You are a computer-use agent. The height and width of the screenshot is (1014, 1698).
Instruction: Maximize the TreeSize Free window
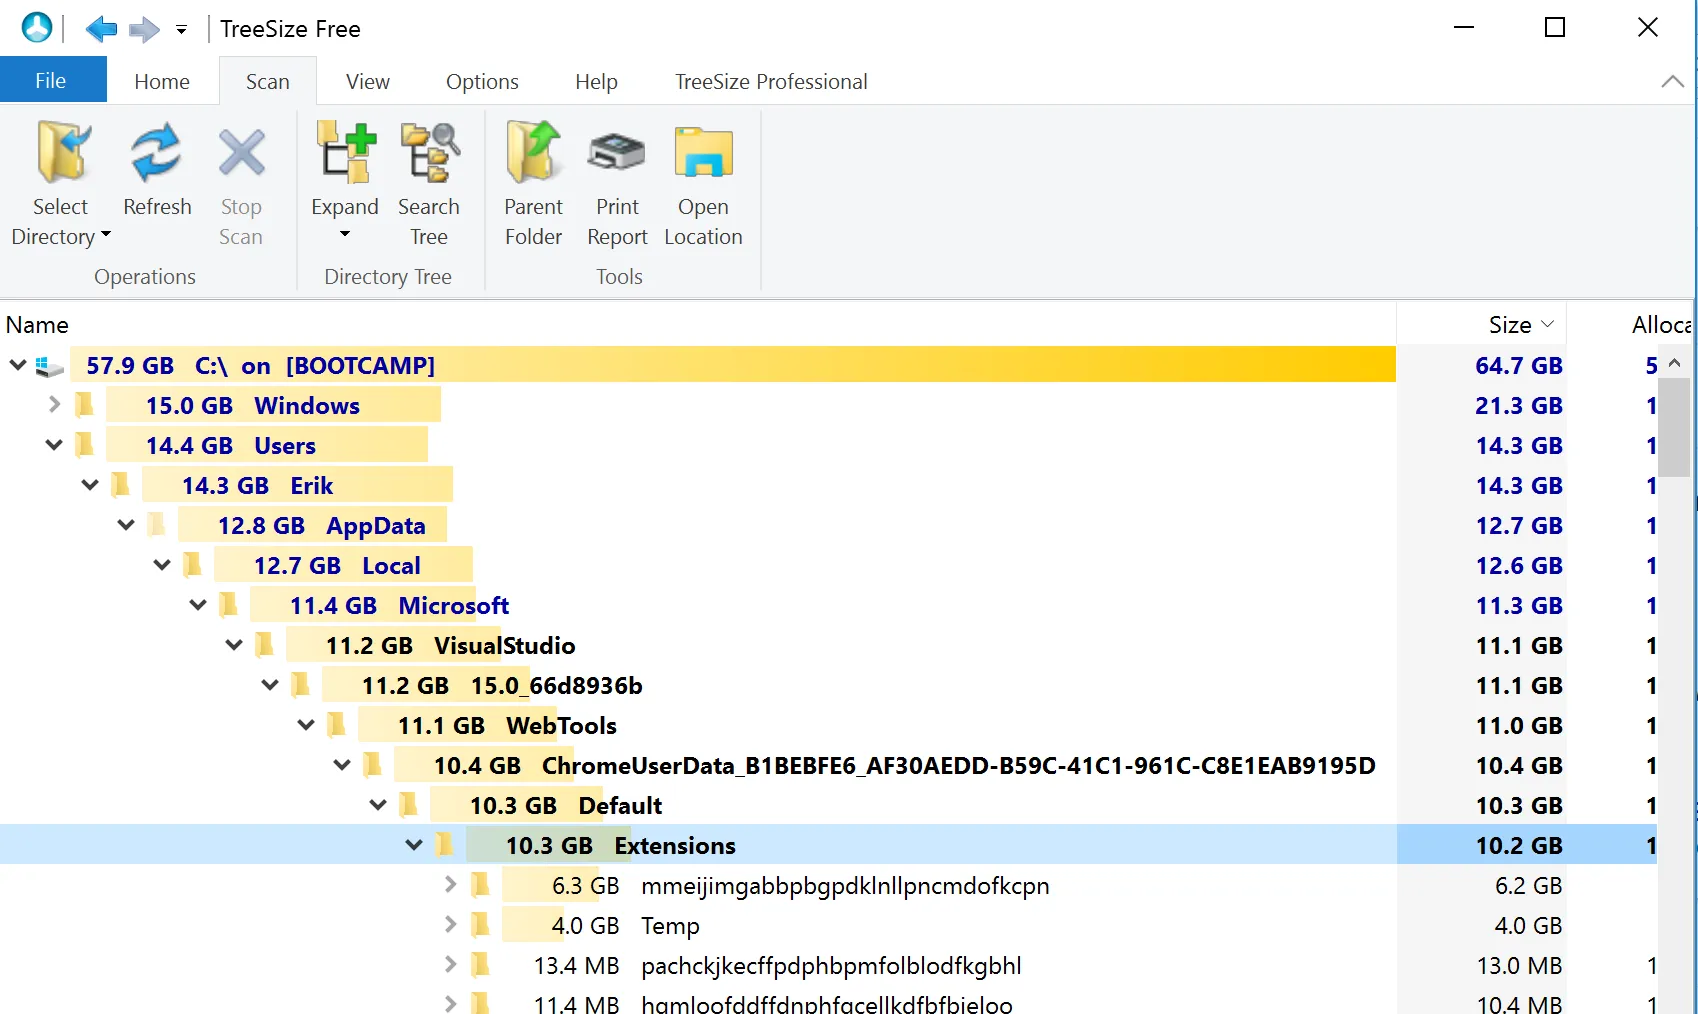[1555, 28]
